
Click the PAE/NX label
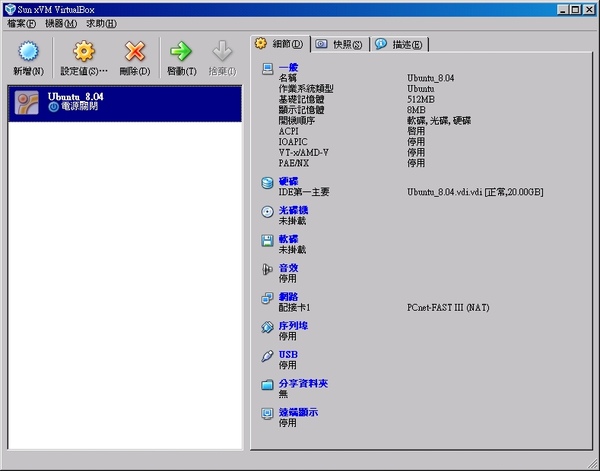click(293, 163)
